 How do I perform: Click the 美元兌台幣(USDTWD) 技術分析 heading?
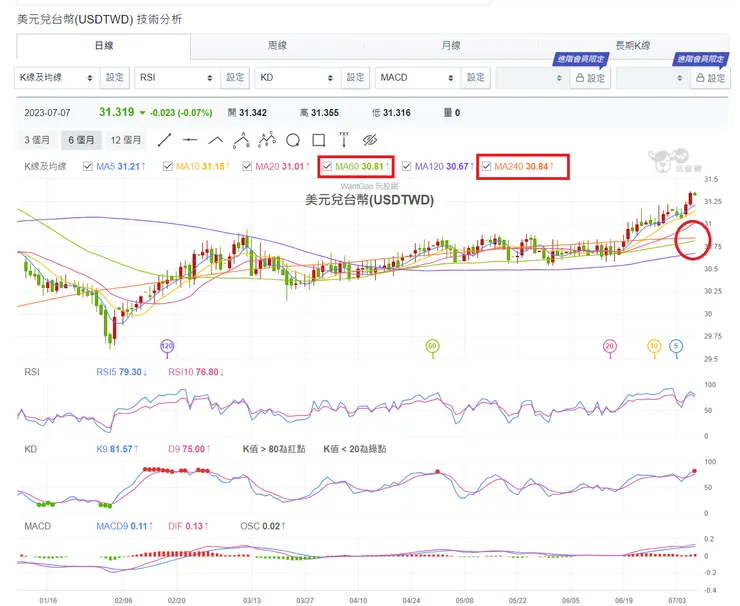pos(100,19)
